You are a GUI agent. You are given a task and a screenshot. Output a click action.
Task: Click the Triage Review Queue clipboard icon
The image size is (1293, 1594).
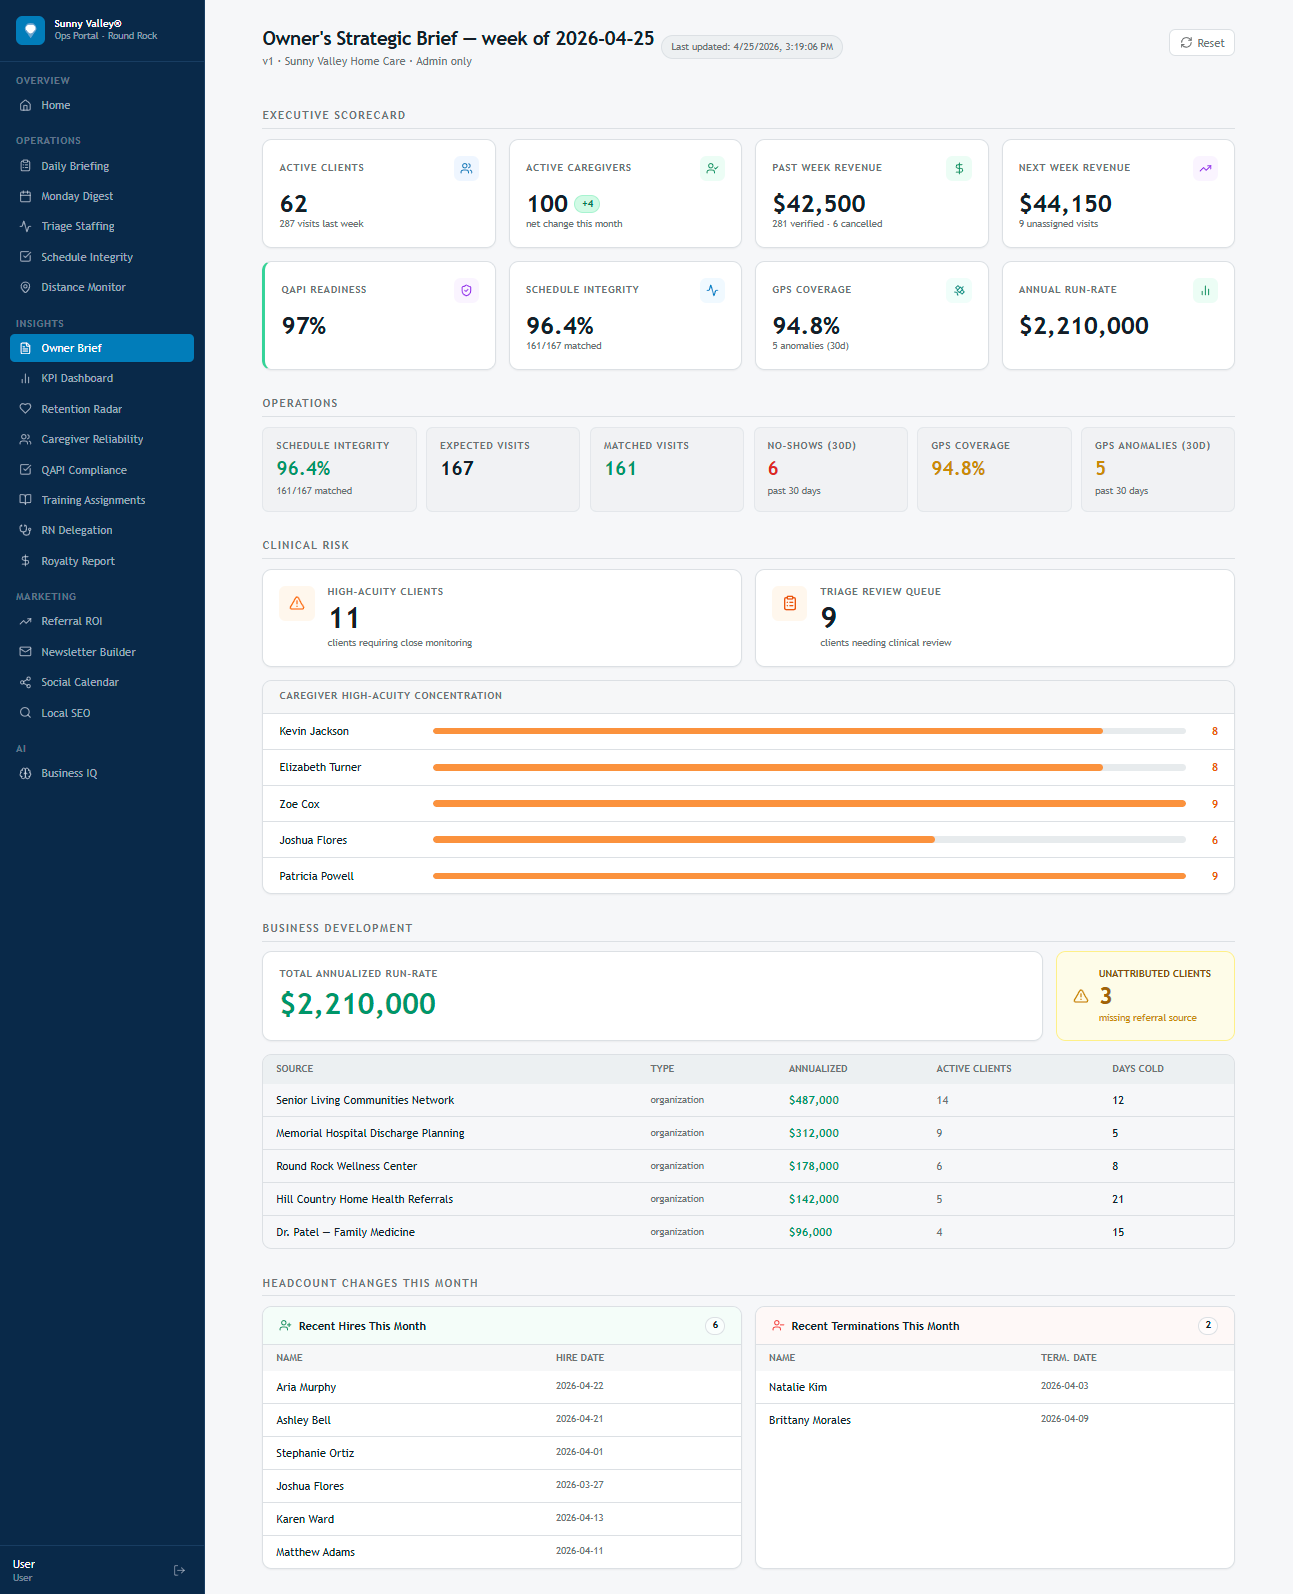click(x=790, y=604)
